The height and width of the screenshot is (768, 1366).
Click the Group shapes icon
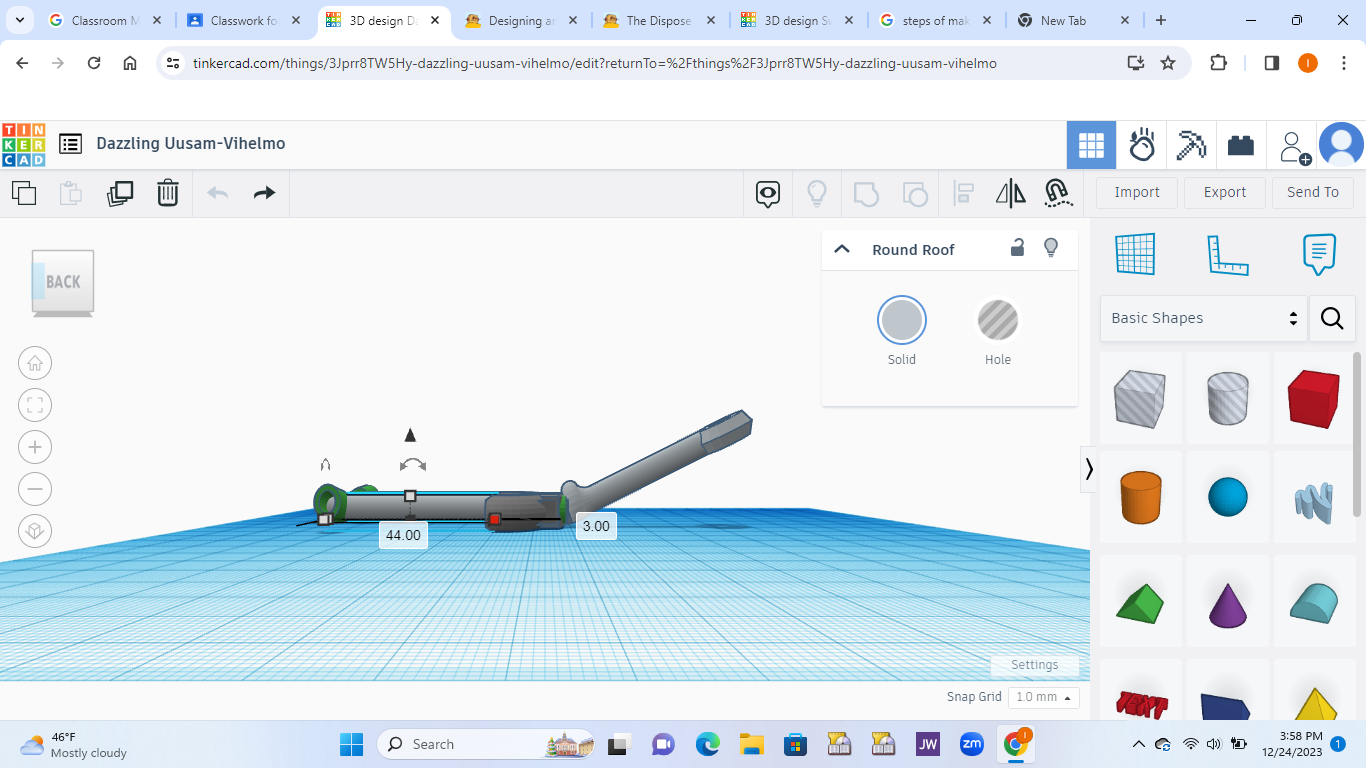click(x=866, y=193)
